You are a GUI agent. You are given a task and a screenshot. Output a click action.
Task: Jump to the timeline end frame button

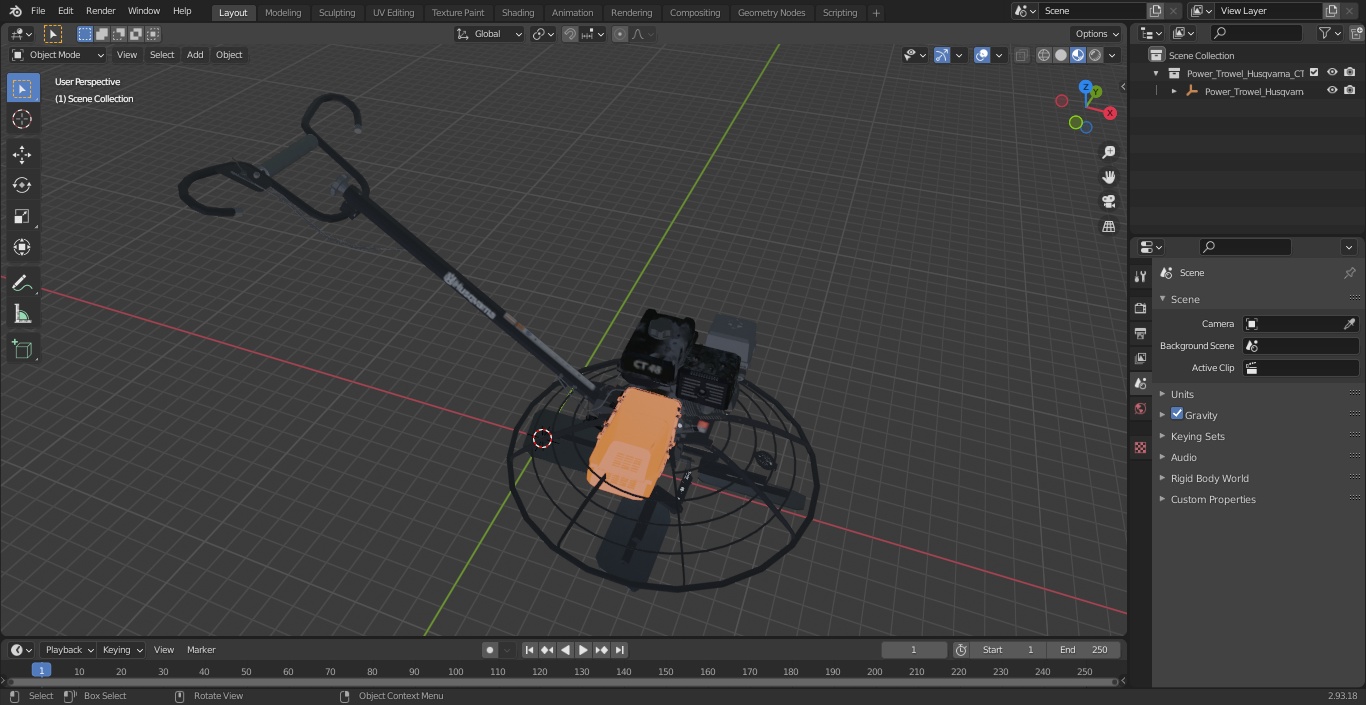[x=620, y=650]
